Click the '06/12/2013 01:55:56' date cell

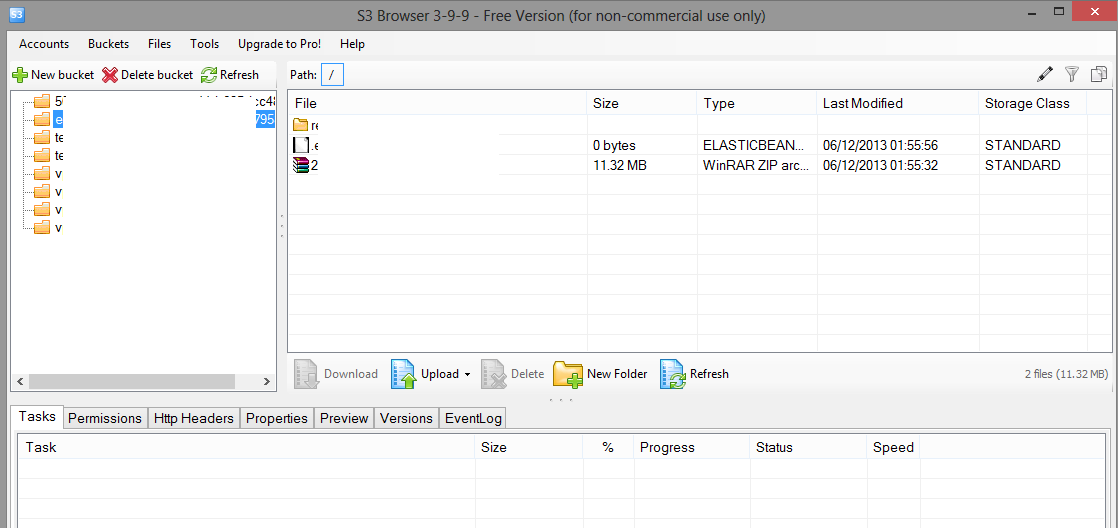(x=880, y=145)
